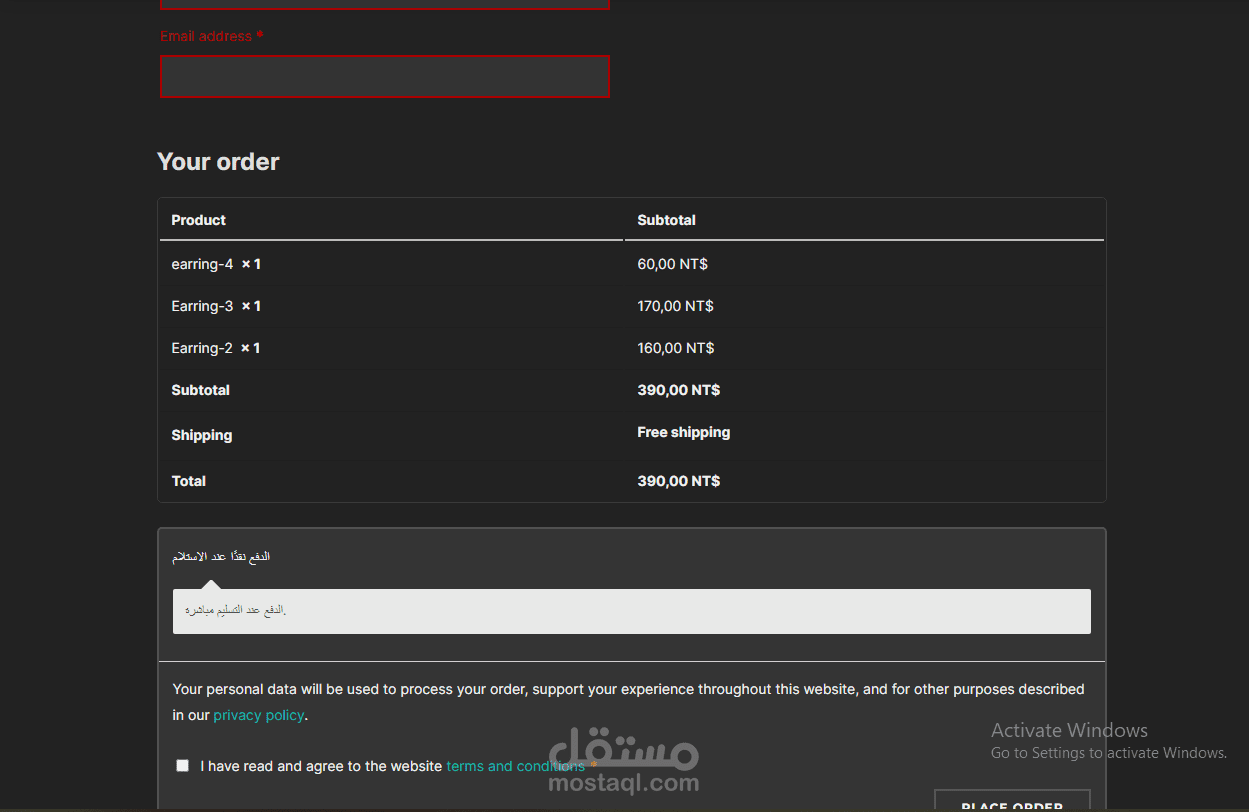The height and width of the screenshot is (812, 1249).
Task: Click the Product column header
Action: [x=198, y=220]
